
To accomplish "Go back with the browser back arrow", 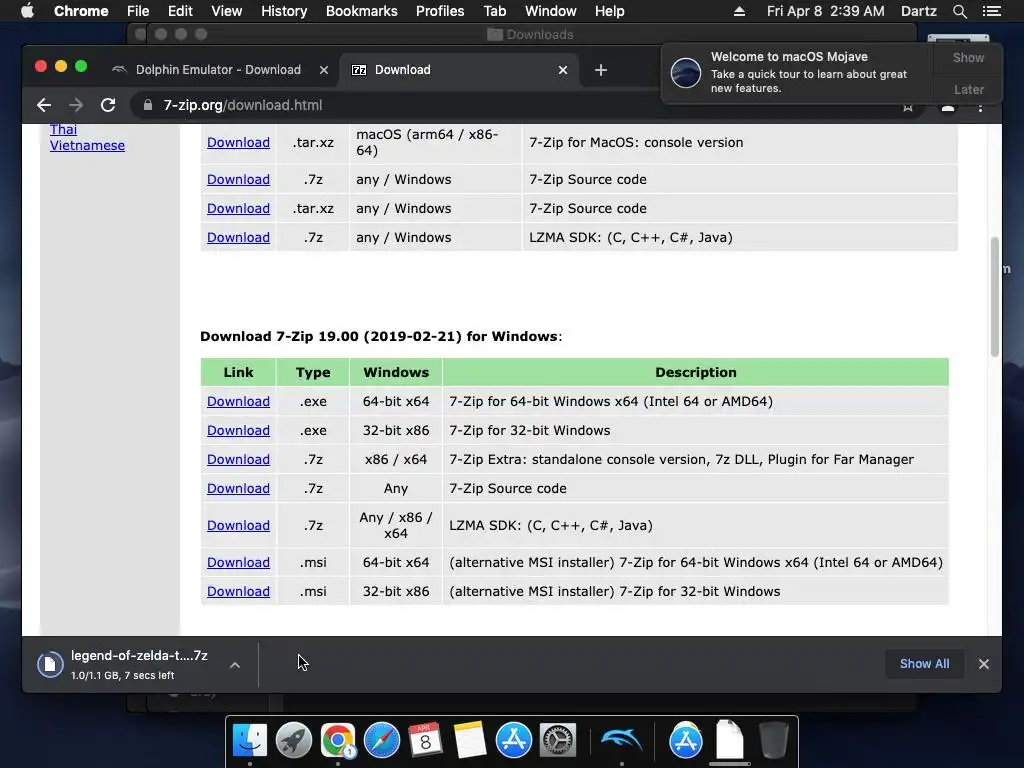I will [x=44, y=105].
